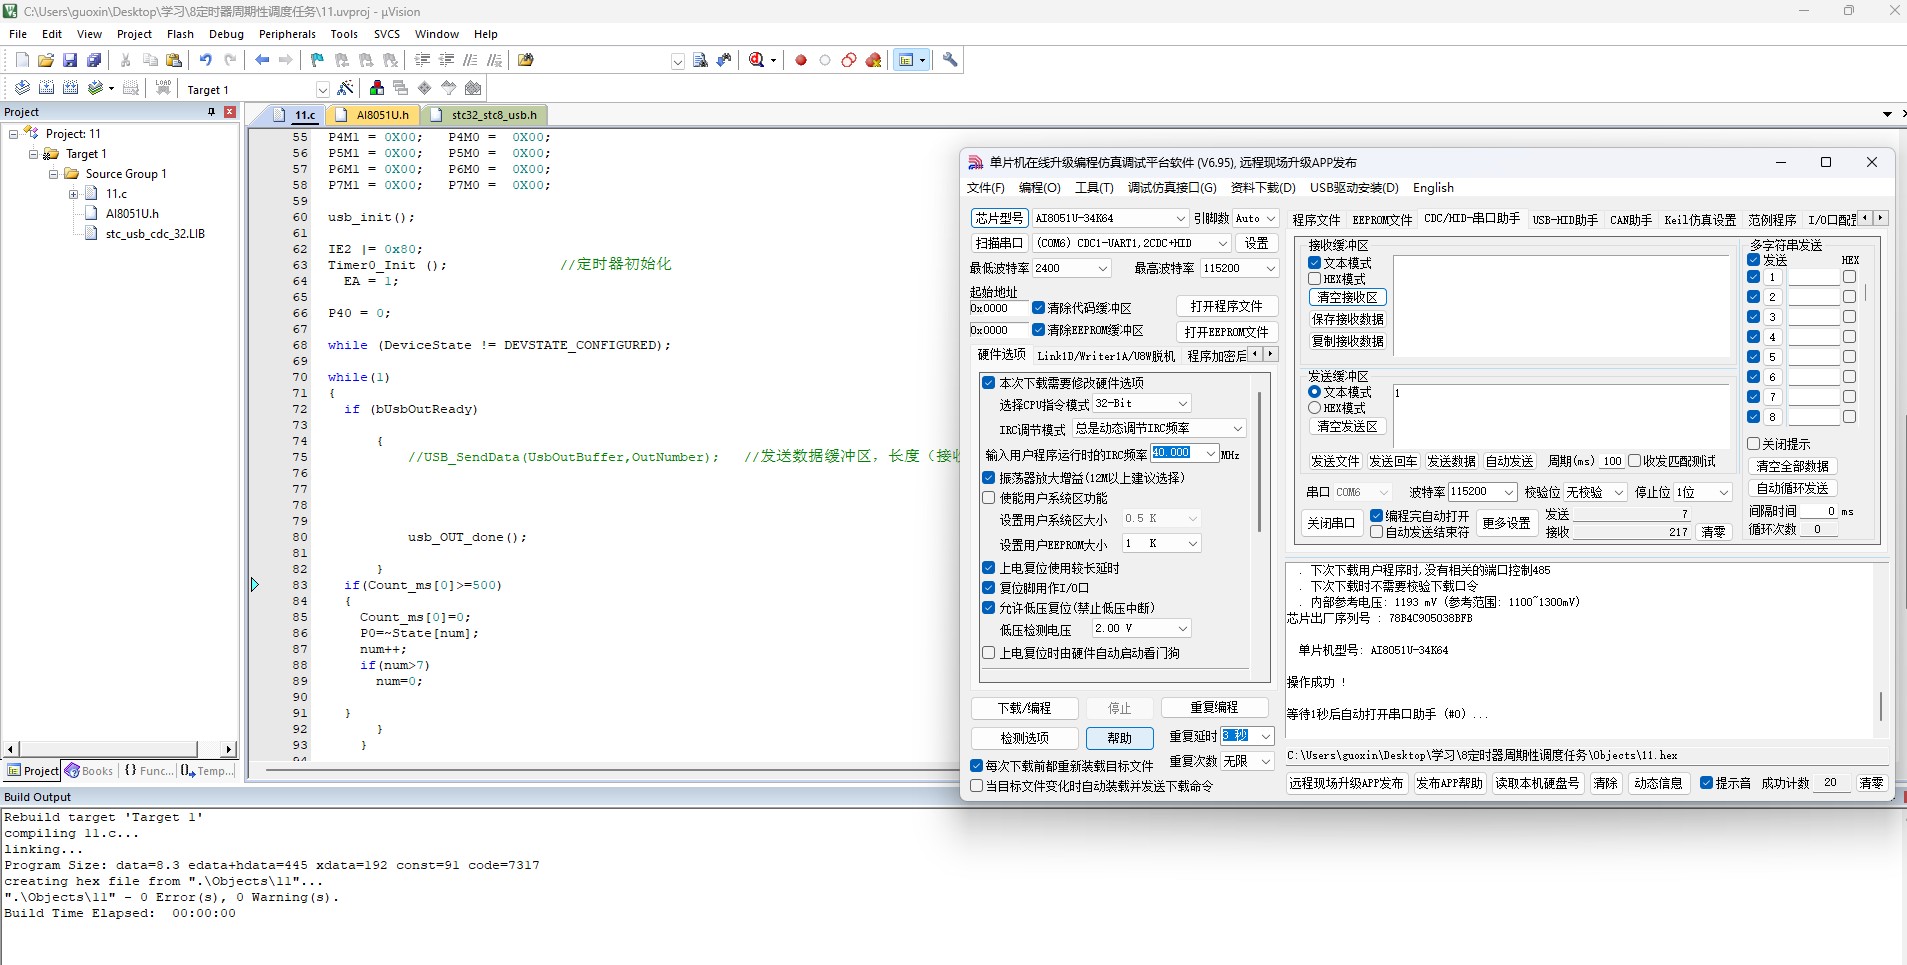Open the Configuration wrench icon
This screenshot has width=1907, height=965.
950,60
